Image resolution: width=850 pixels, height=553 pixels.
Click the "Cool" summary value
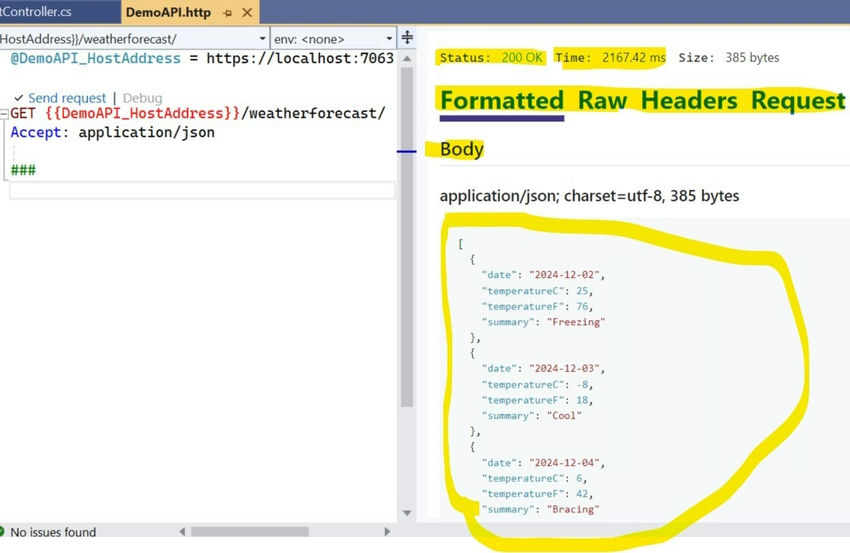point(564,416)
